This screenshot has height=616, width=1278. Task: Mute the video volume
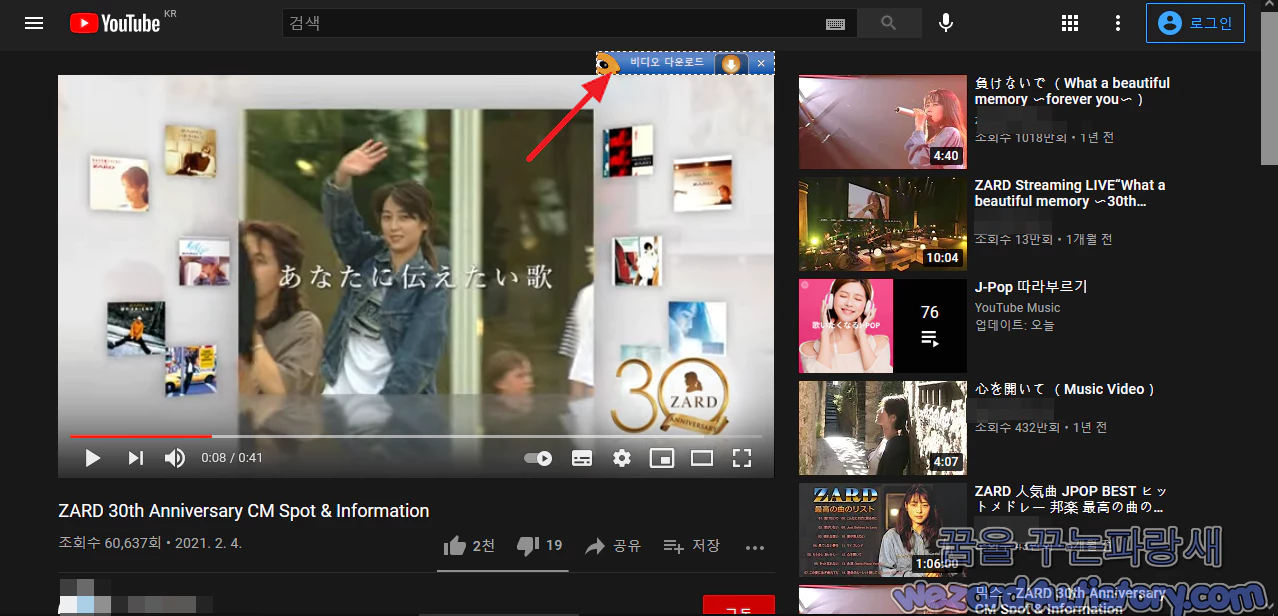pyautogui.click(x=175, y=458)
